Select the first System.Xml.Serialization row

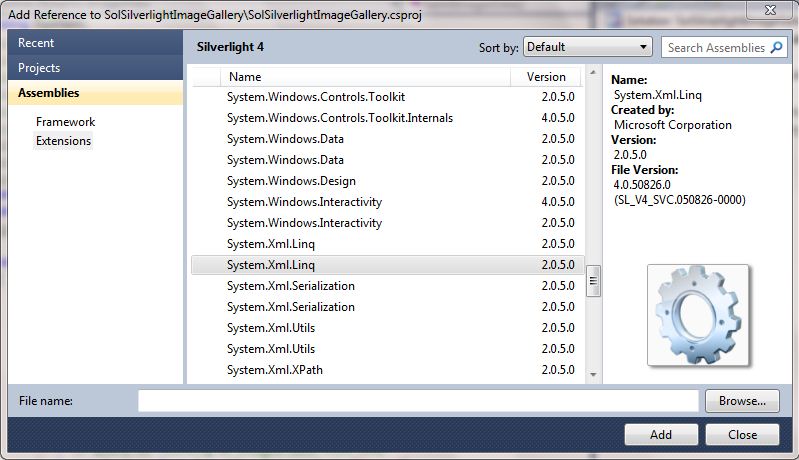388,286
